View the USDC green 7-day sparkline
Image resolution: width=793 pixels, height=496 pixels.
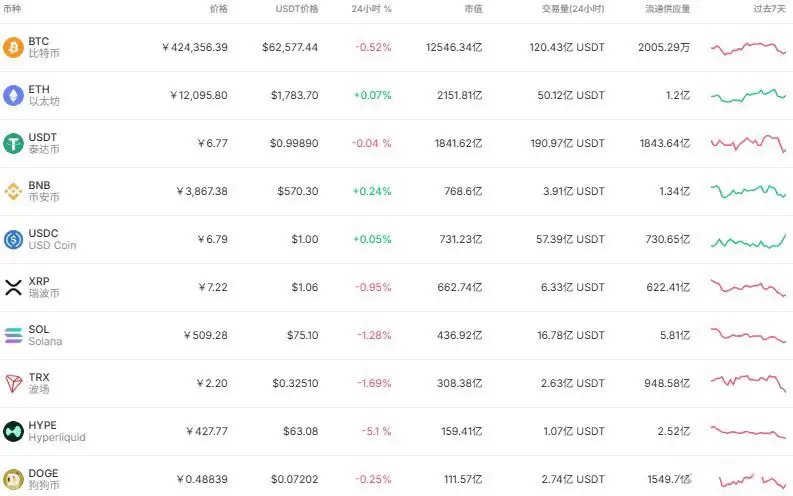click(748, 241)
